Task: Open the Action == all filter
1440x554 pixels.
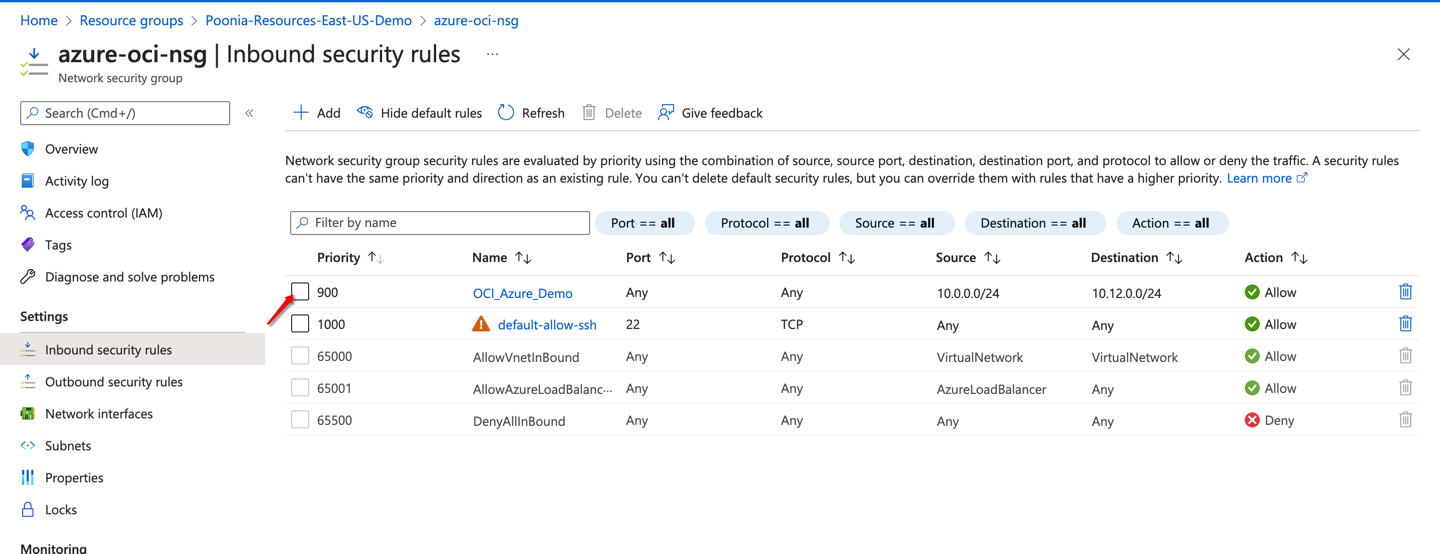Action: (1171, 223)
